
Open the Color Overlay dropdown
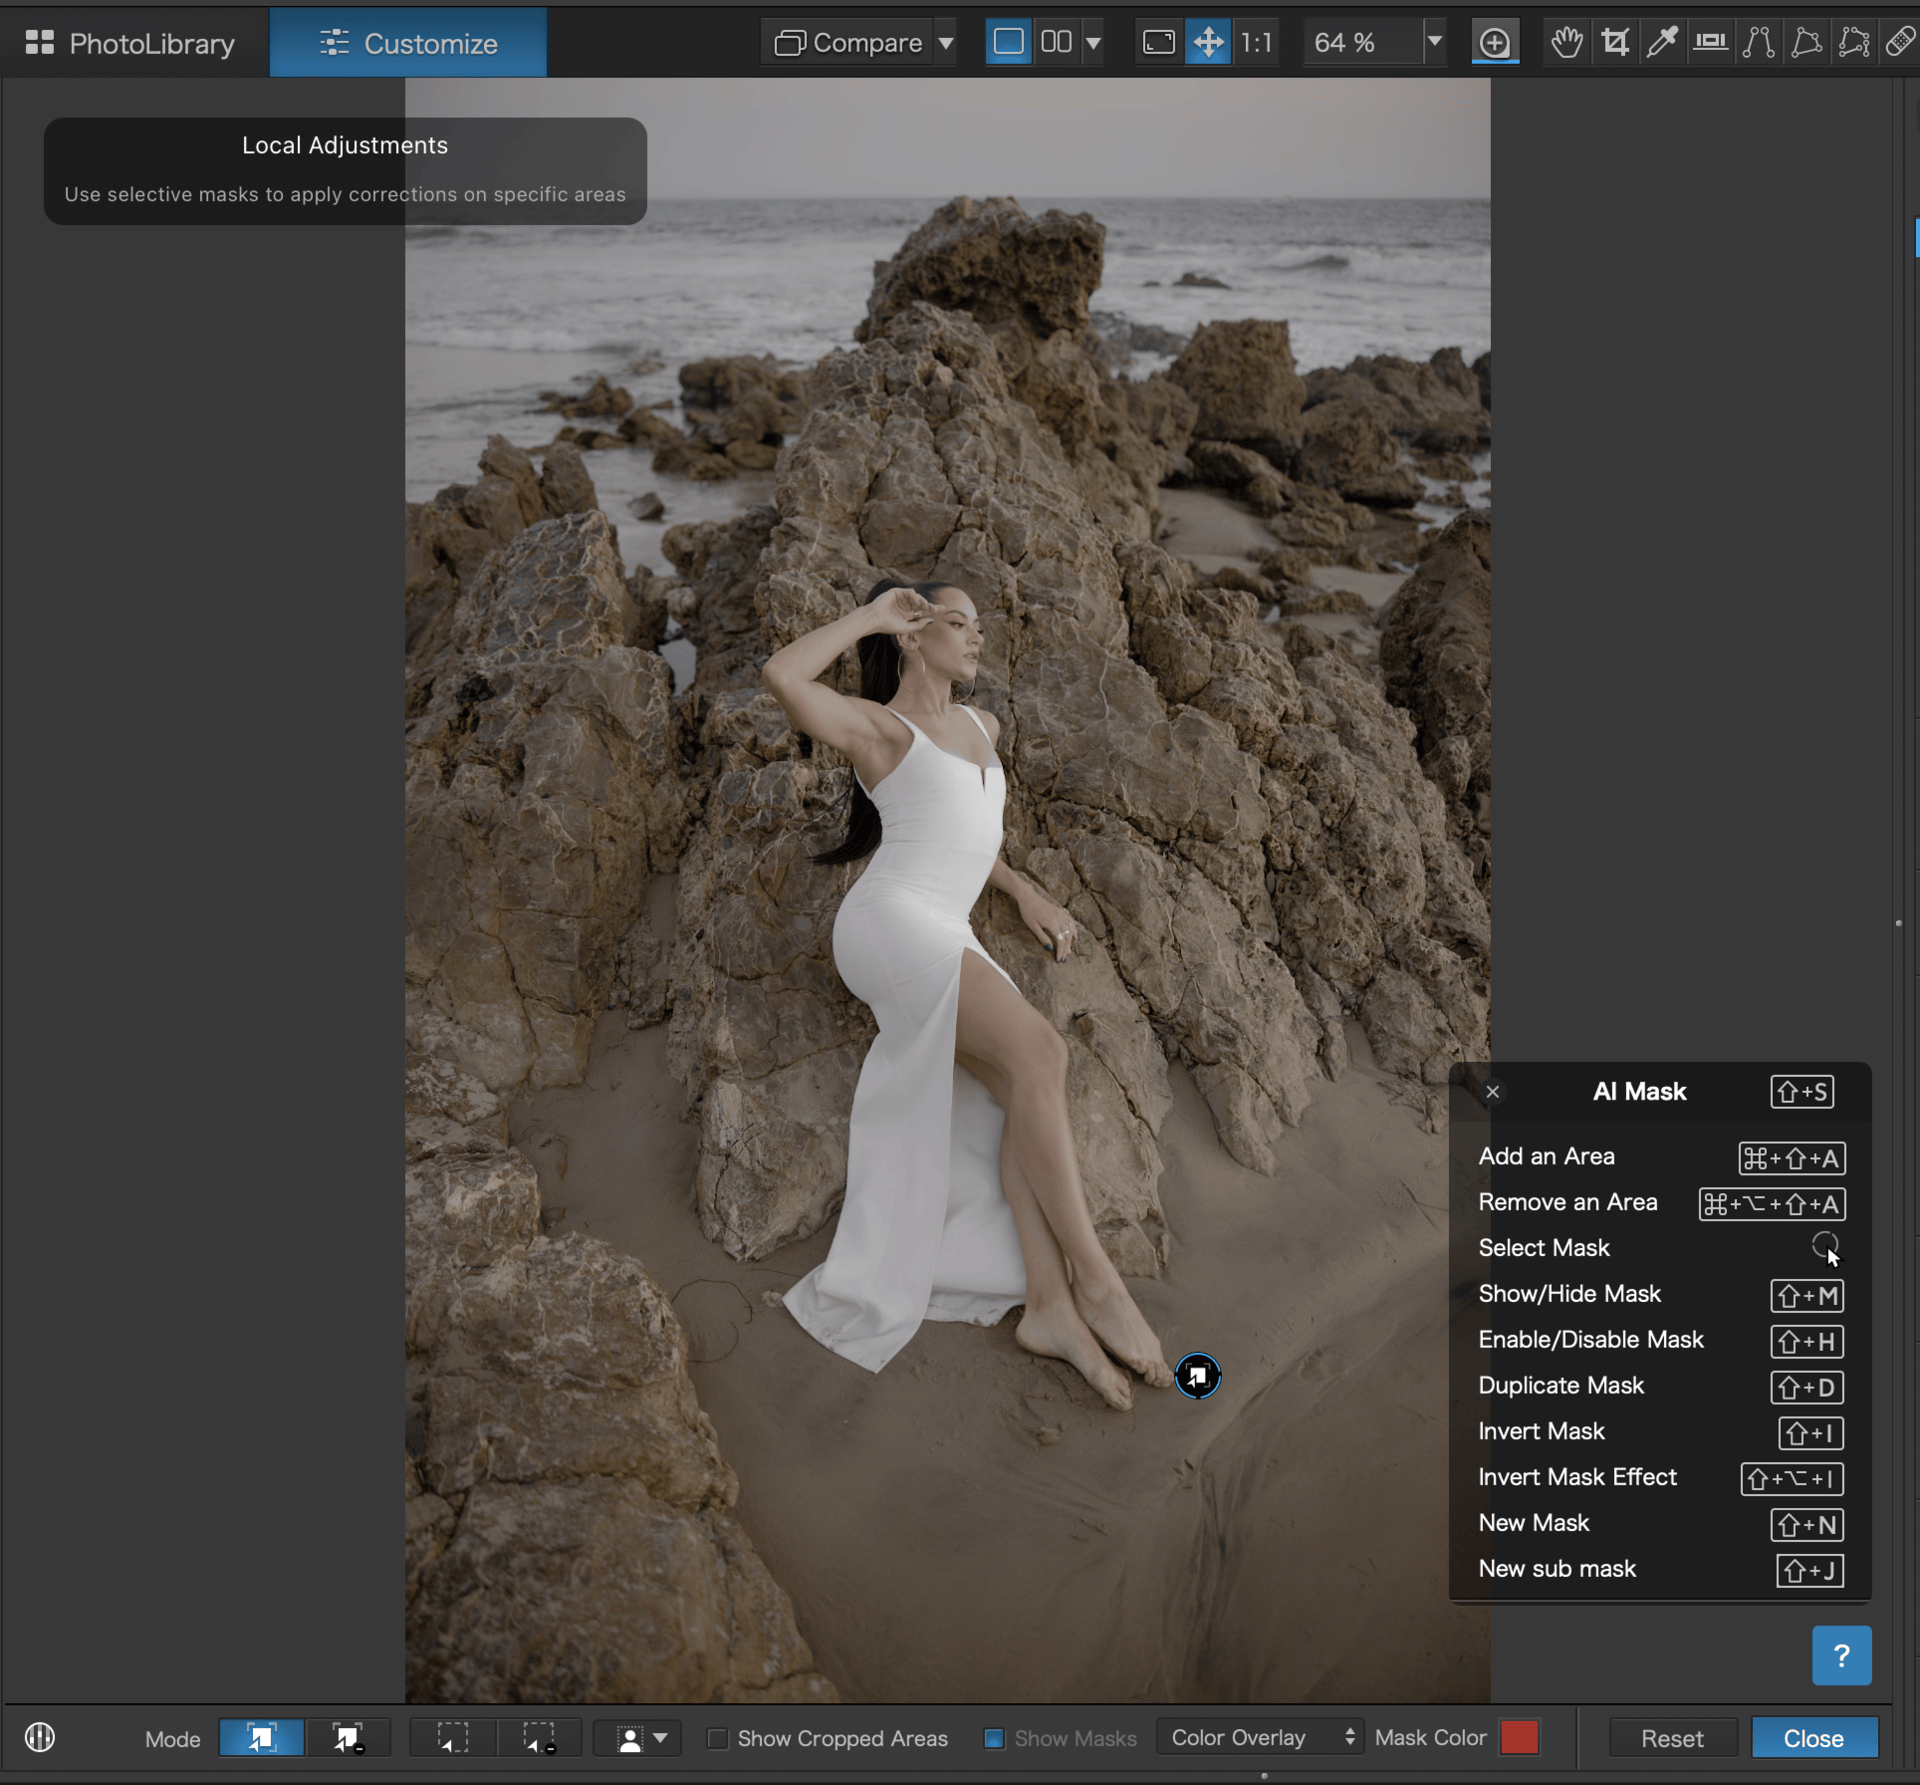tap(1261, 1738)
